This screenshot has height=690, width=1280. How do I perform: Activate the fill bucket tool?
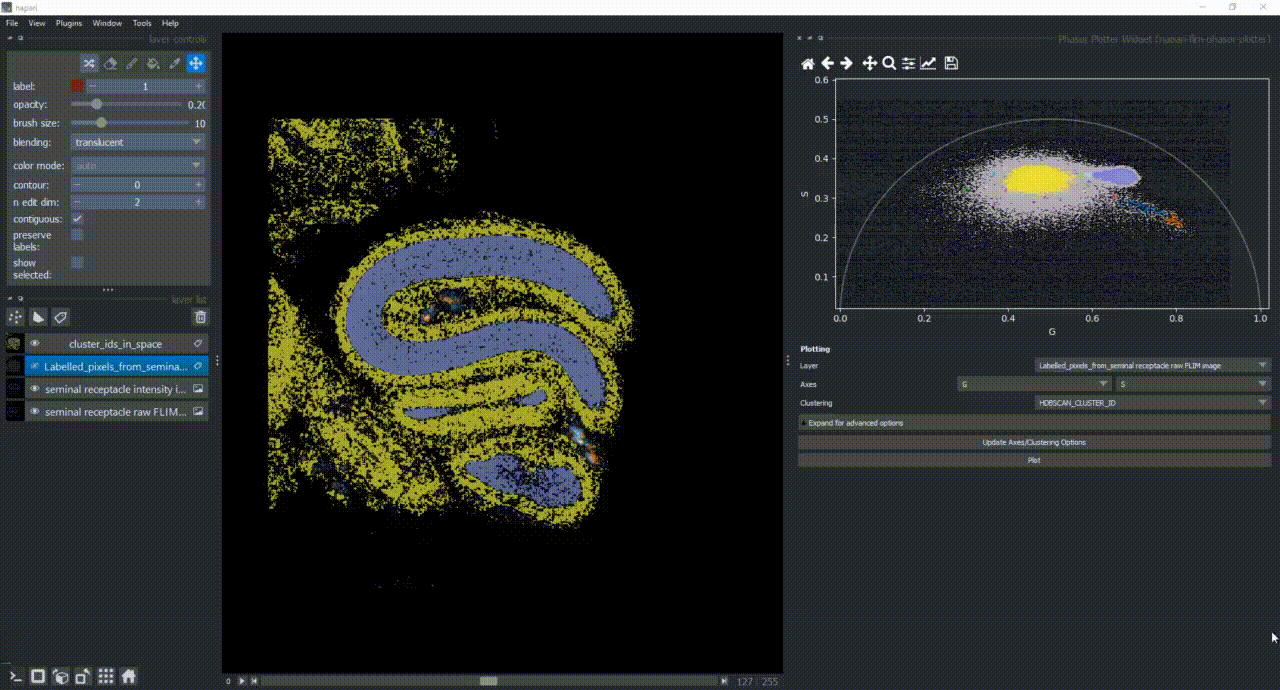point(153,63)
